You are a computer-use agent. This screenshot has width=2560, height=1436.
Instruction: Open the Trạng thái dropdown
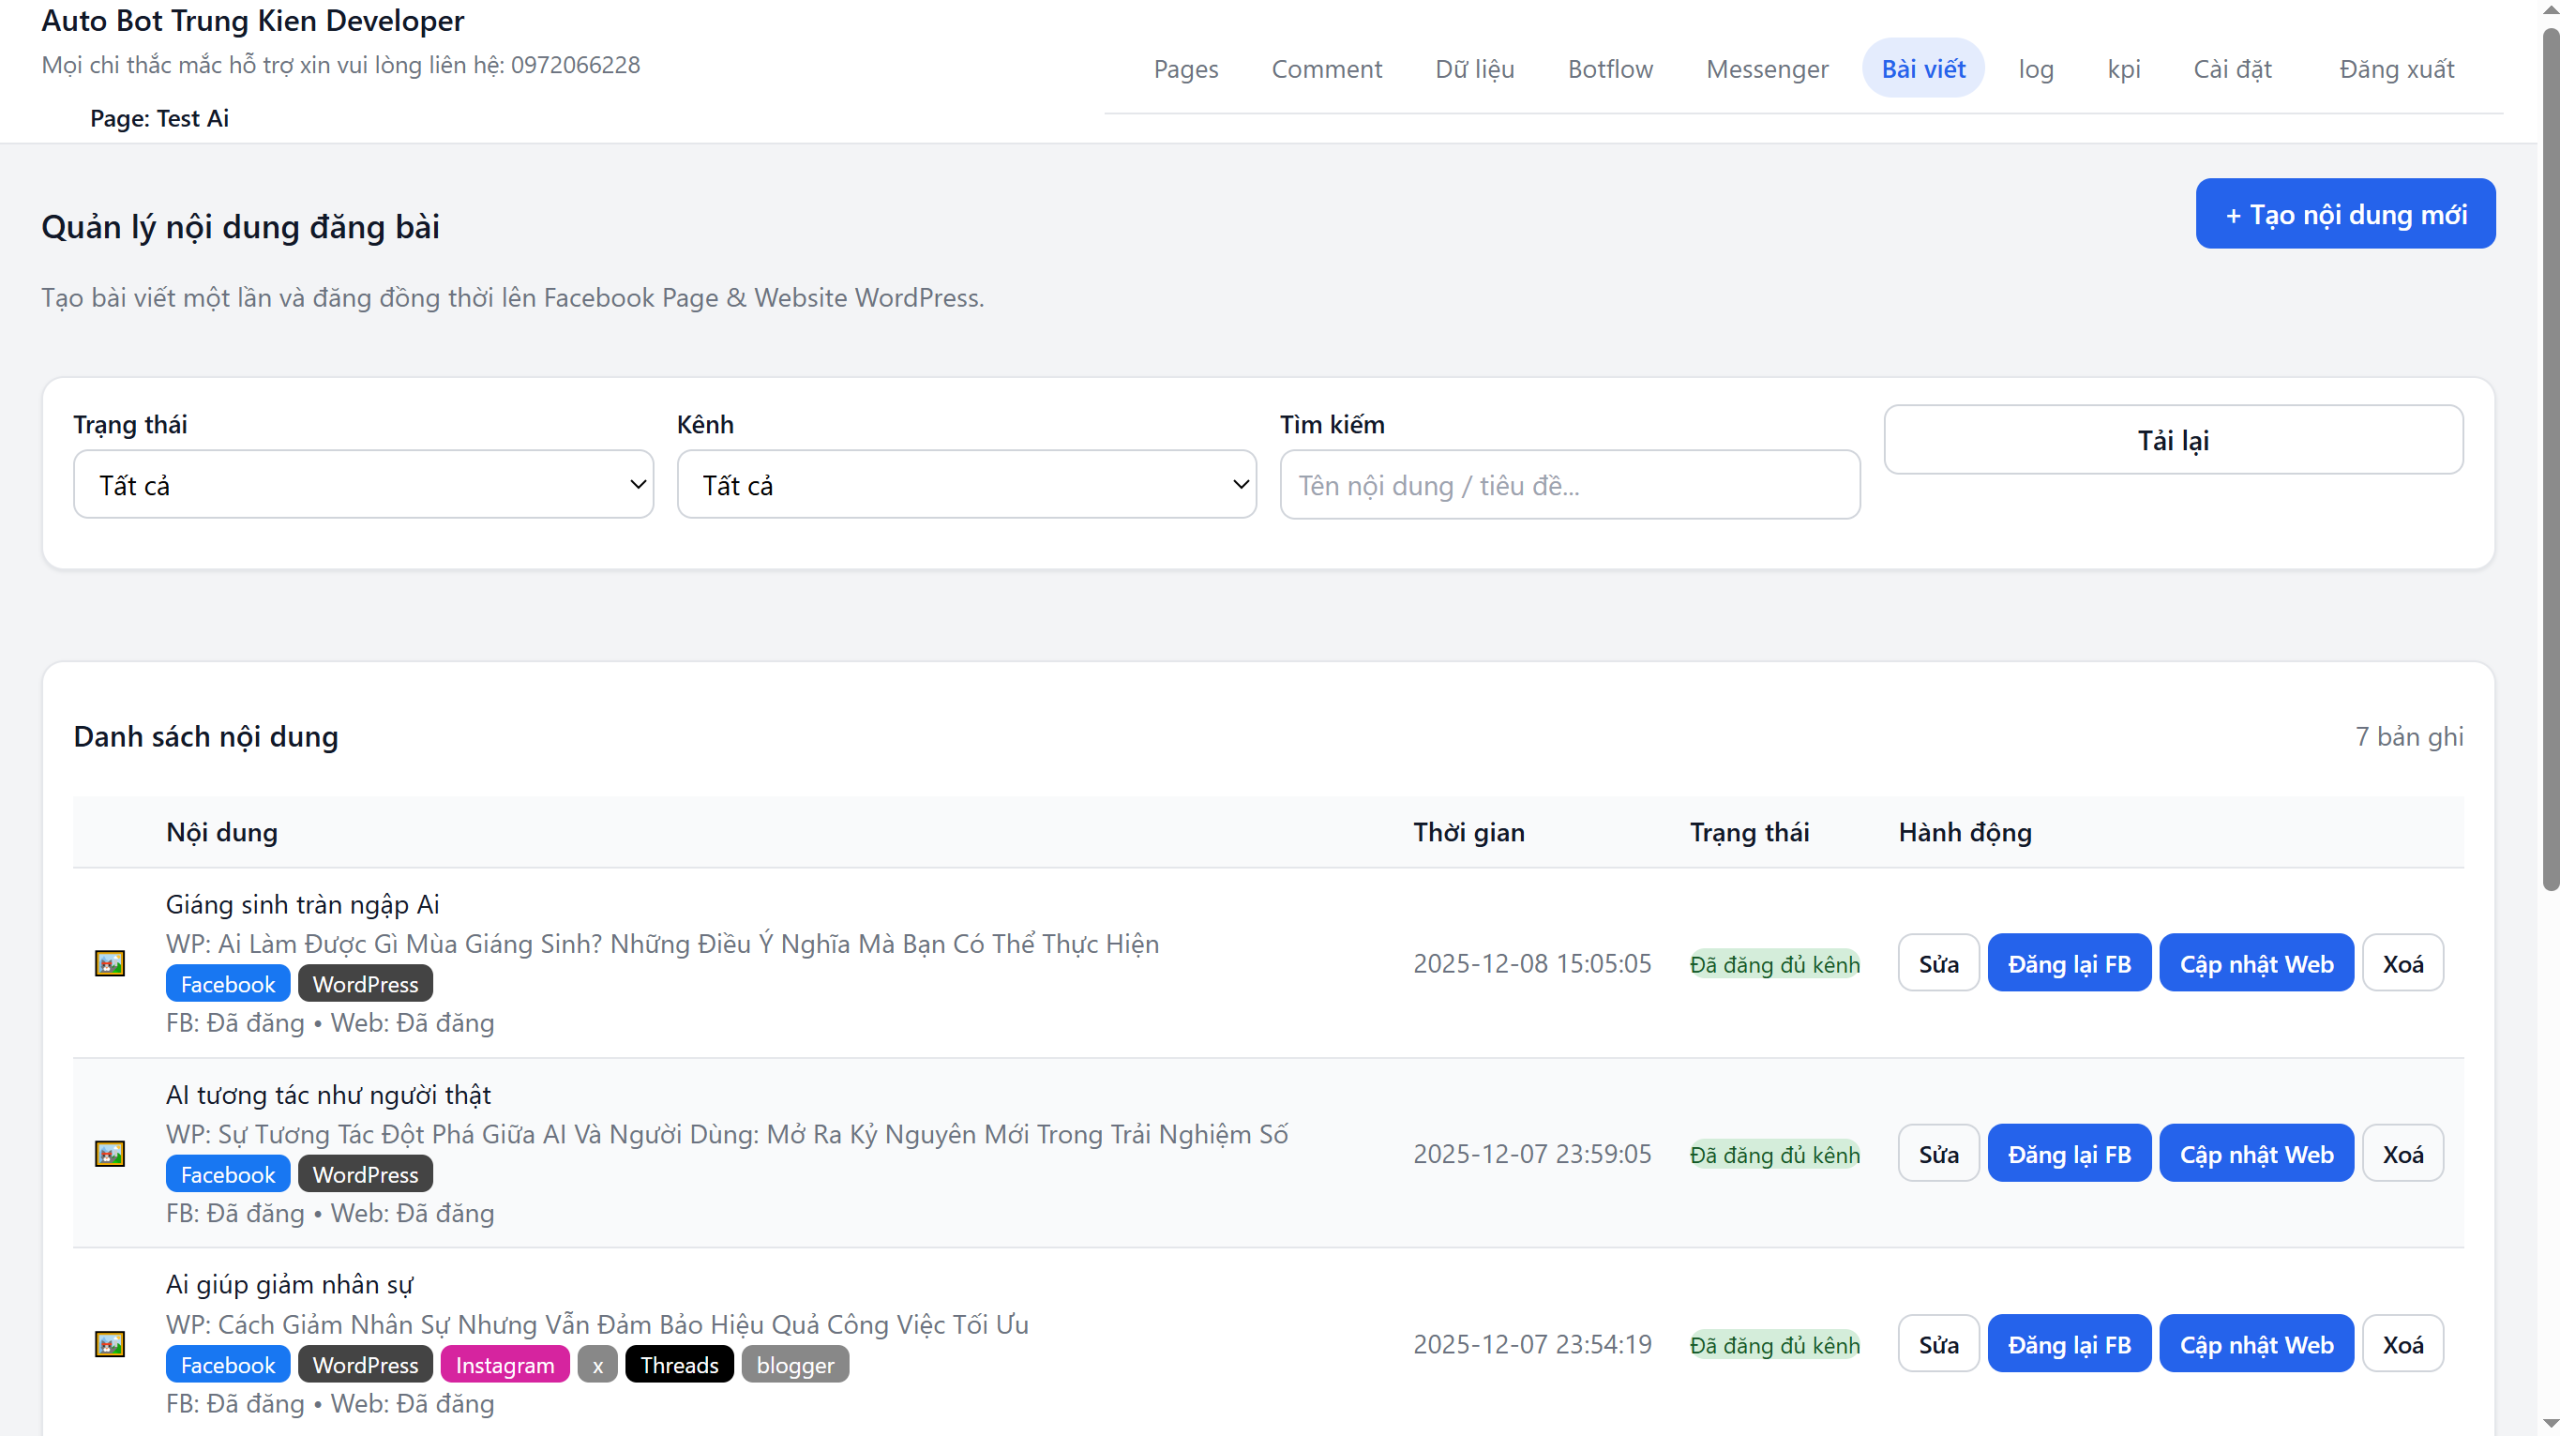[363, 484]
